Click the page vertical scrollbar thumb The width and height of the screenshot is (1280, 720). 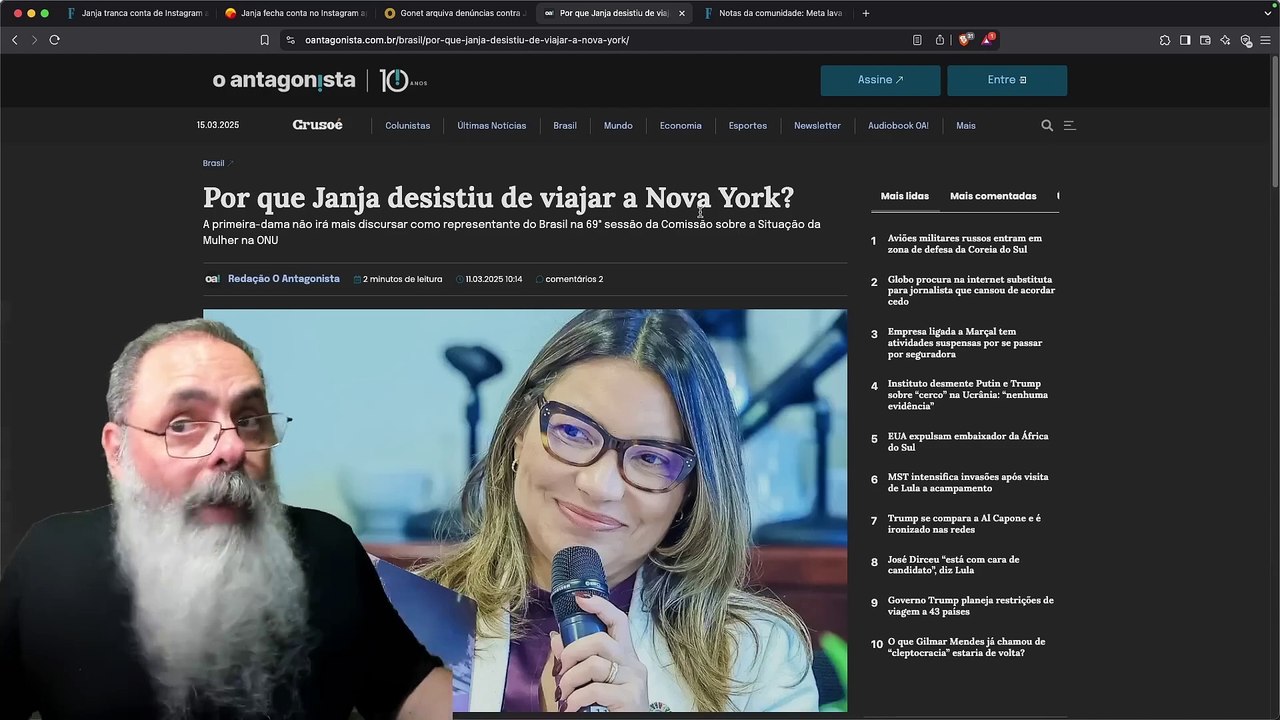click(1275, 120)
